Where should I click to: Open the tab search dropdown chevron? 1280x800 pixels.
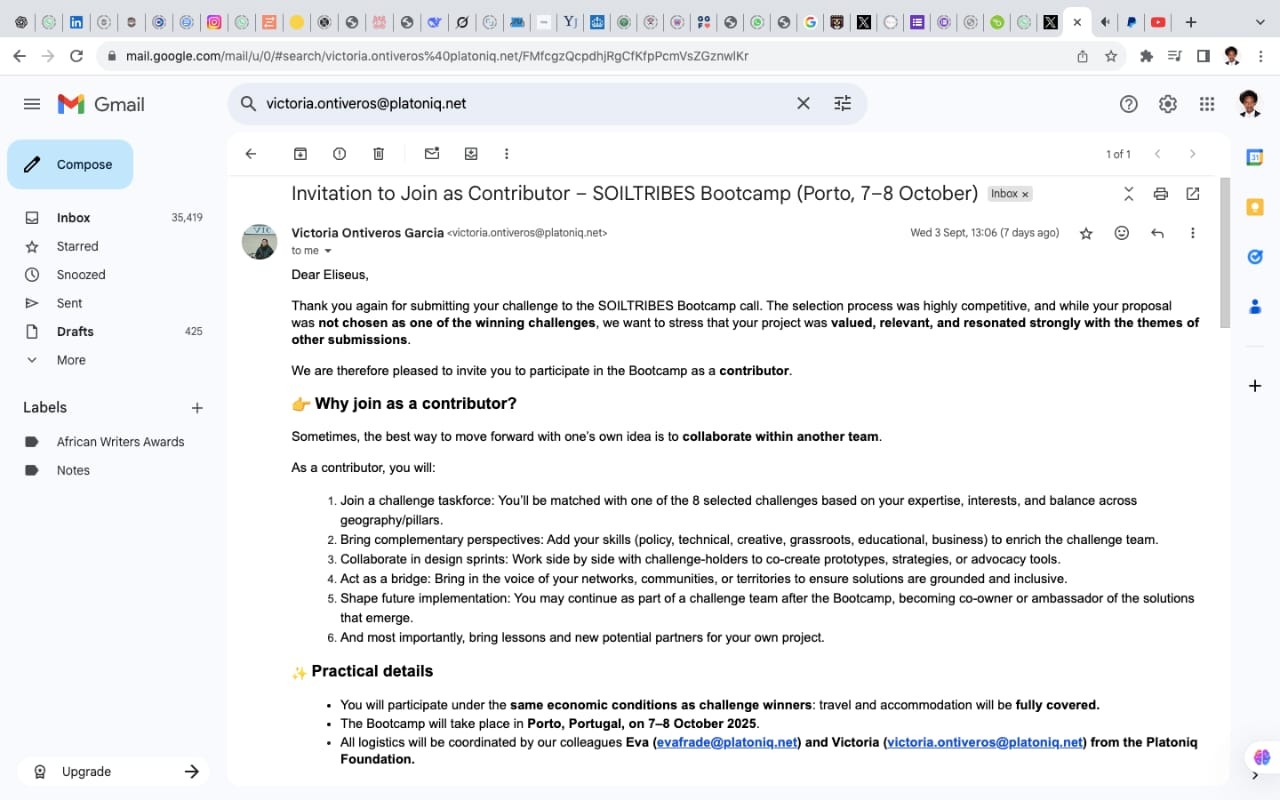tap(1260, 22)
